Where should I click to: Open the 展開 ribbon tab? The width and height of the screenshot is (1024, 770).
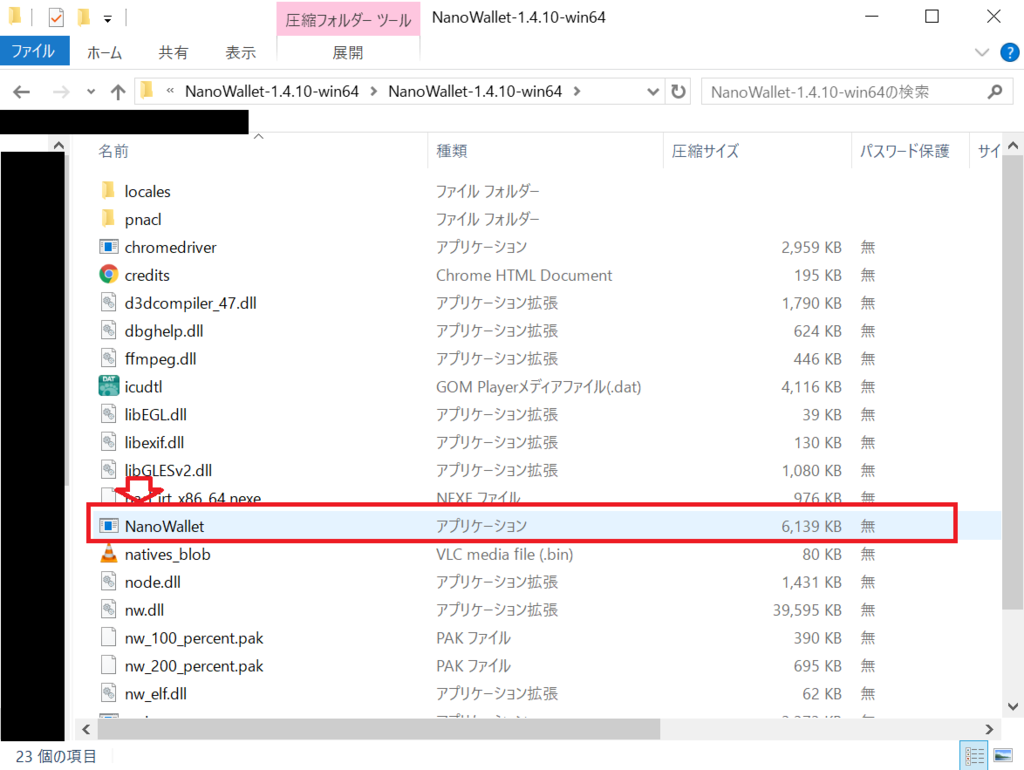click(347, 53)
